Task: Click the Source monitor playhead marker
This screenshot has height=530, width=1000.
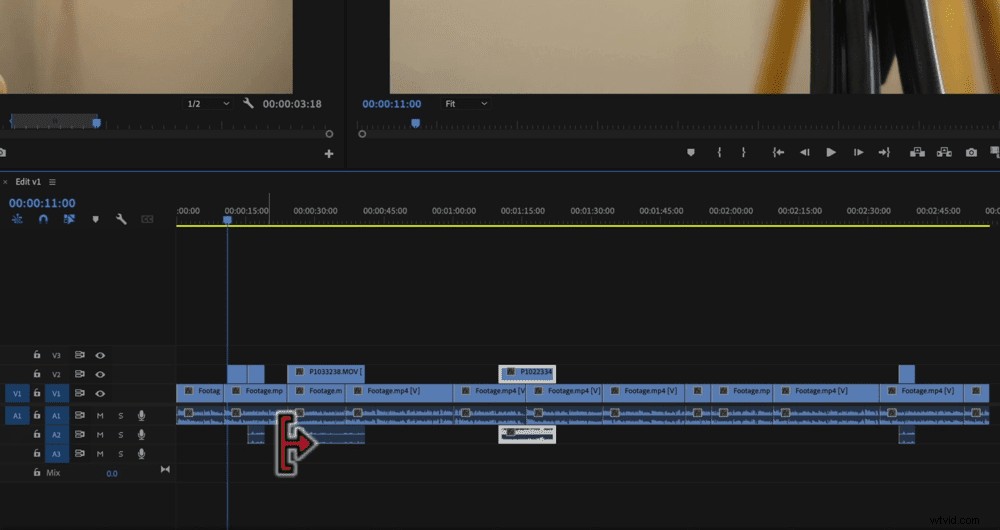Action: click(96, 122)
